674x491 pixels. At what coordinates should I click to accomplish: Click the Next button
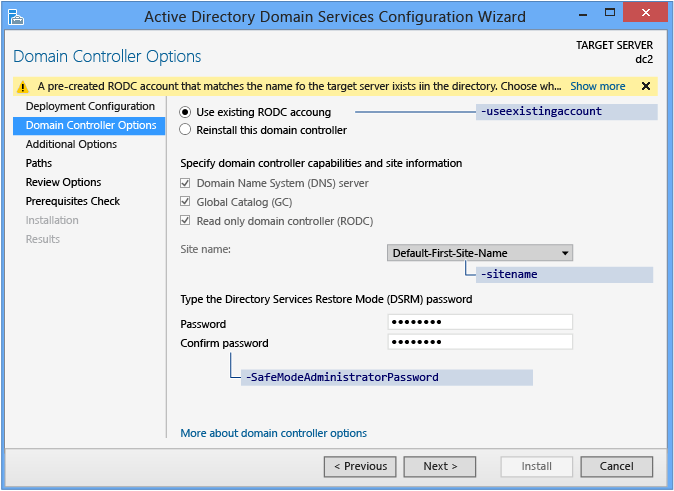[440, 466]
